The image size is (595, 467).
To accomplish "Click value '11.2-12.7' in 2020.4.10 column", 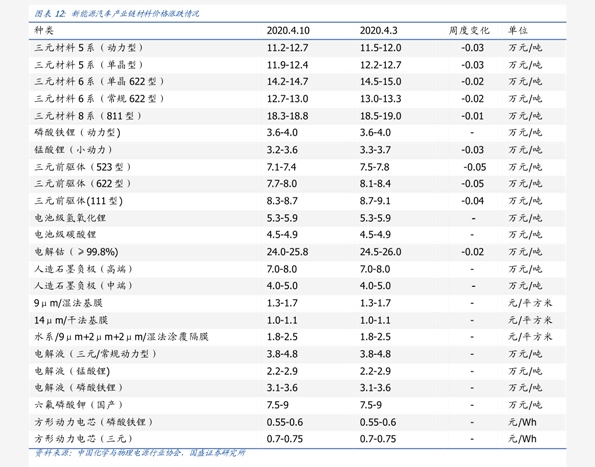I will (287, 48).
